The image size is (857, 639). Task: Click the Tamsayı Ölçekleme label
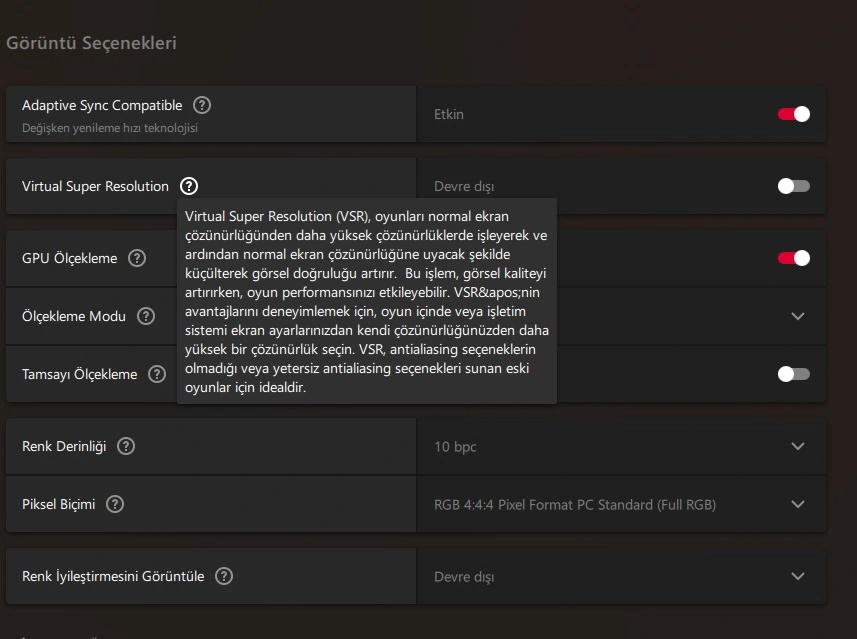click(x=79, y=374)
